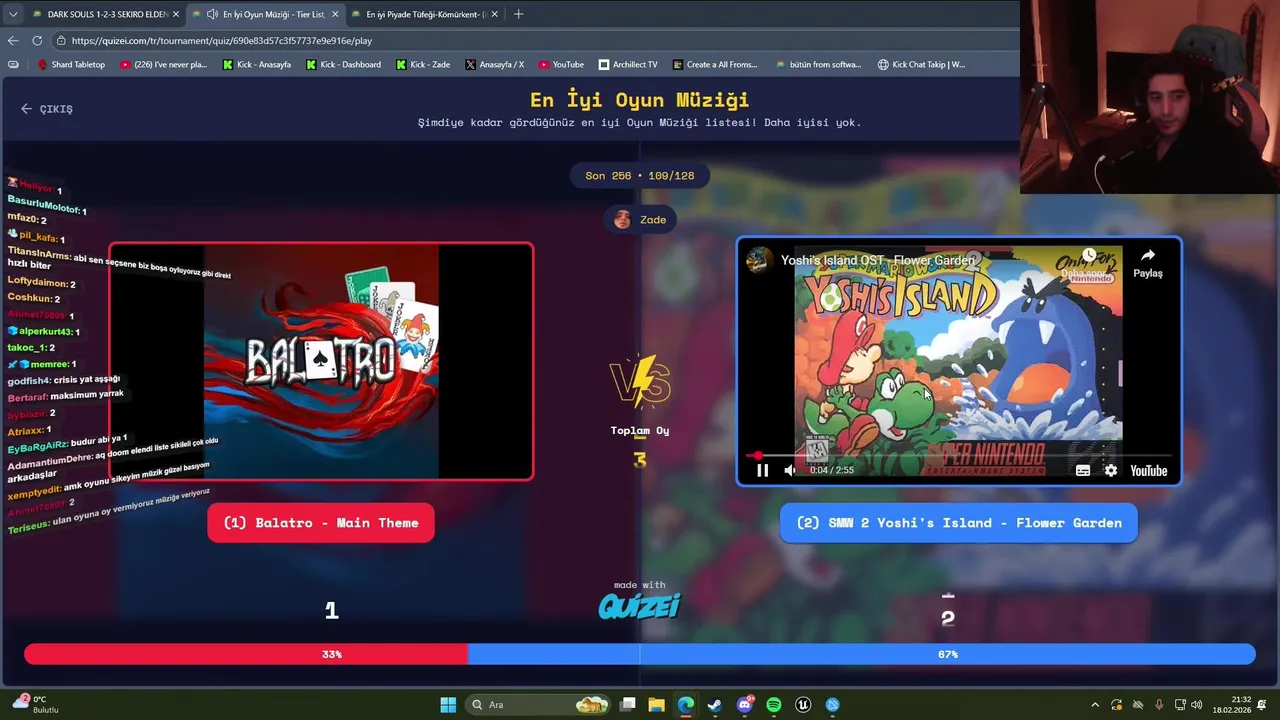The width and height of the screenshot is (1280, 720).
Task: Reload the current page
Action: [x=37, y=41]
